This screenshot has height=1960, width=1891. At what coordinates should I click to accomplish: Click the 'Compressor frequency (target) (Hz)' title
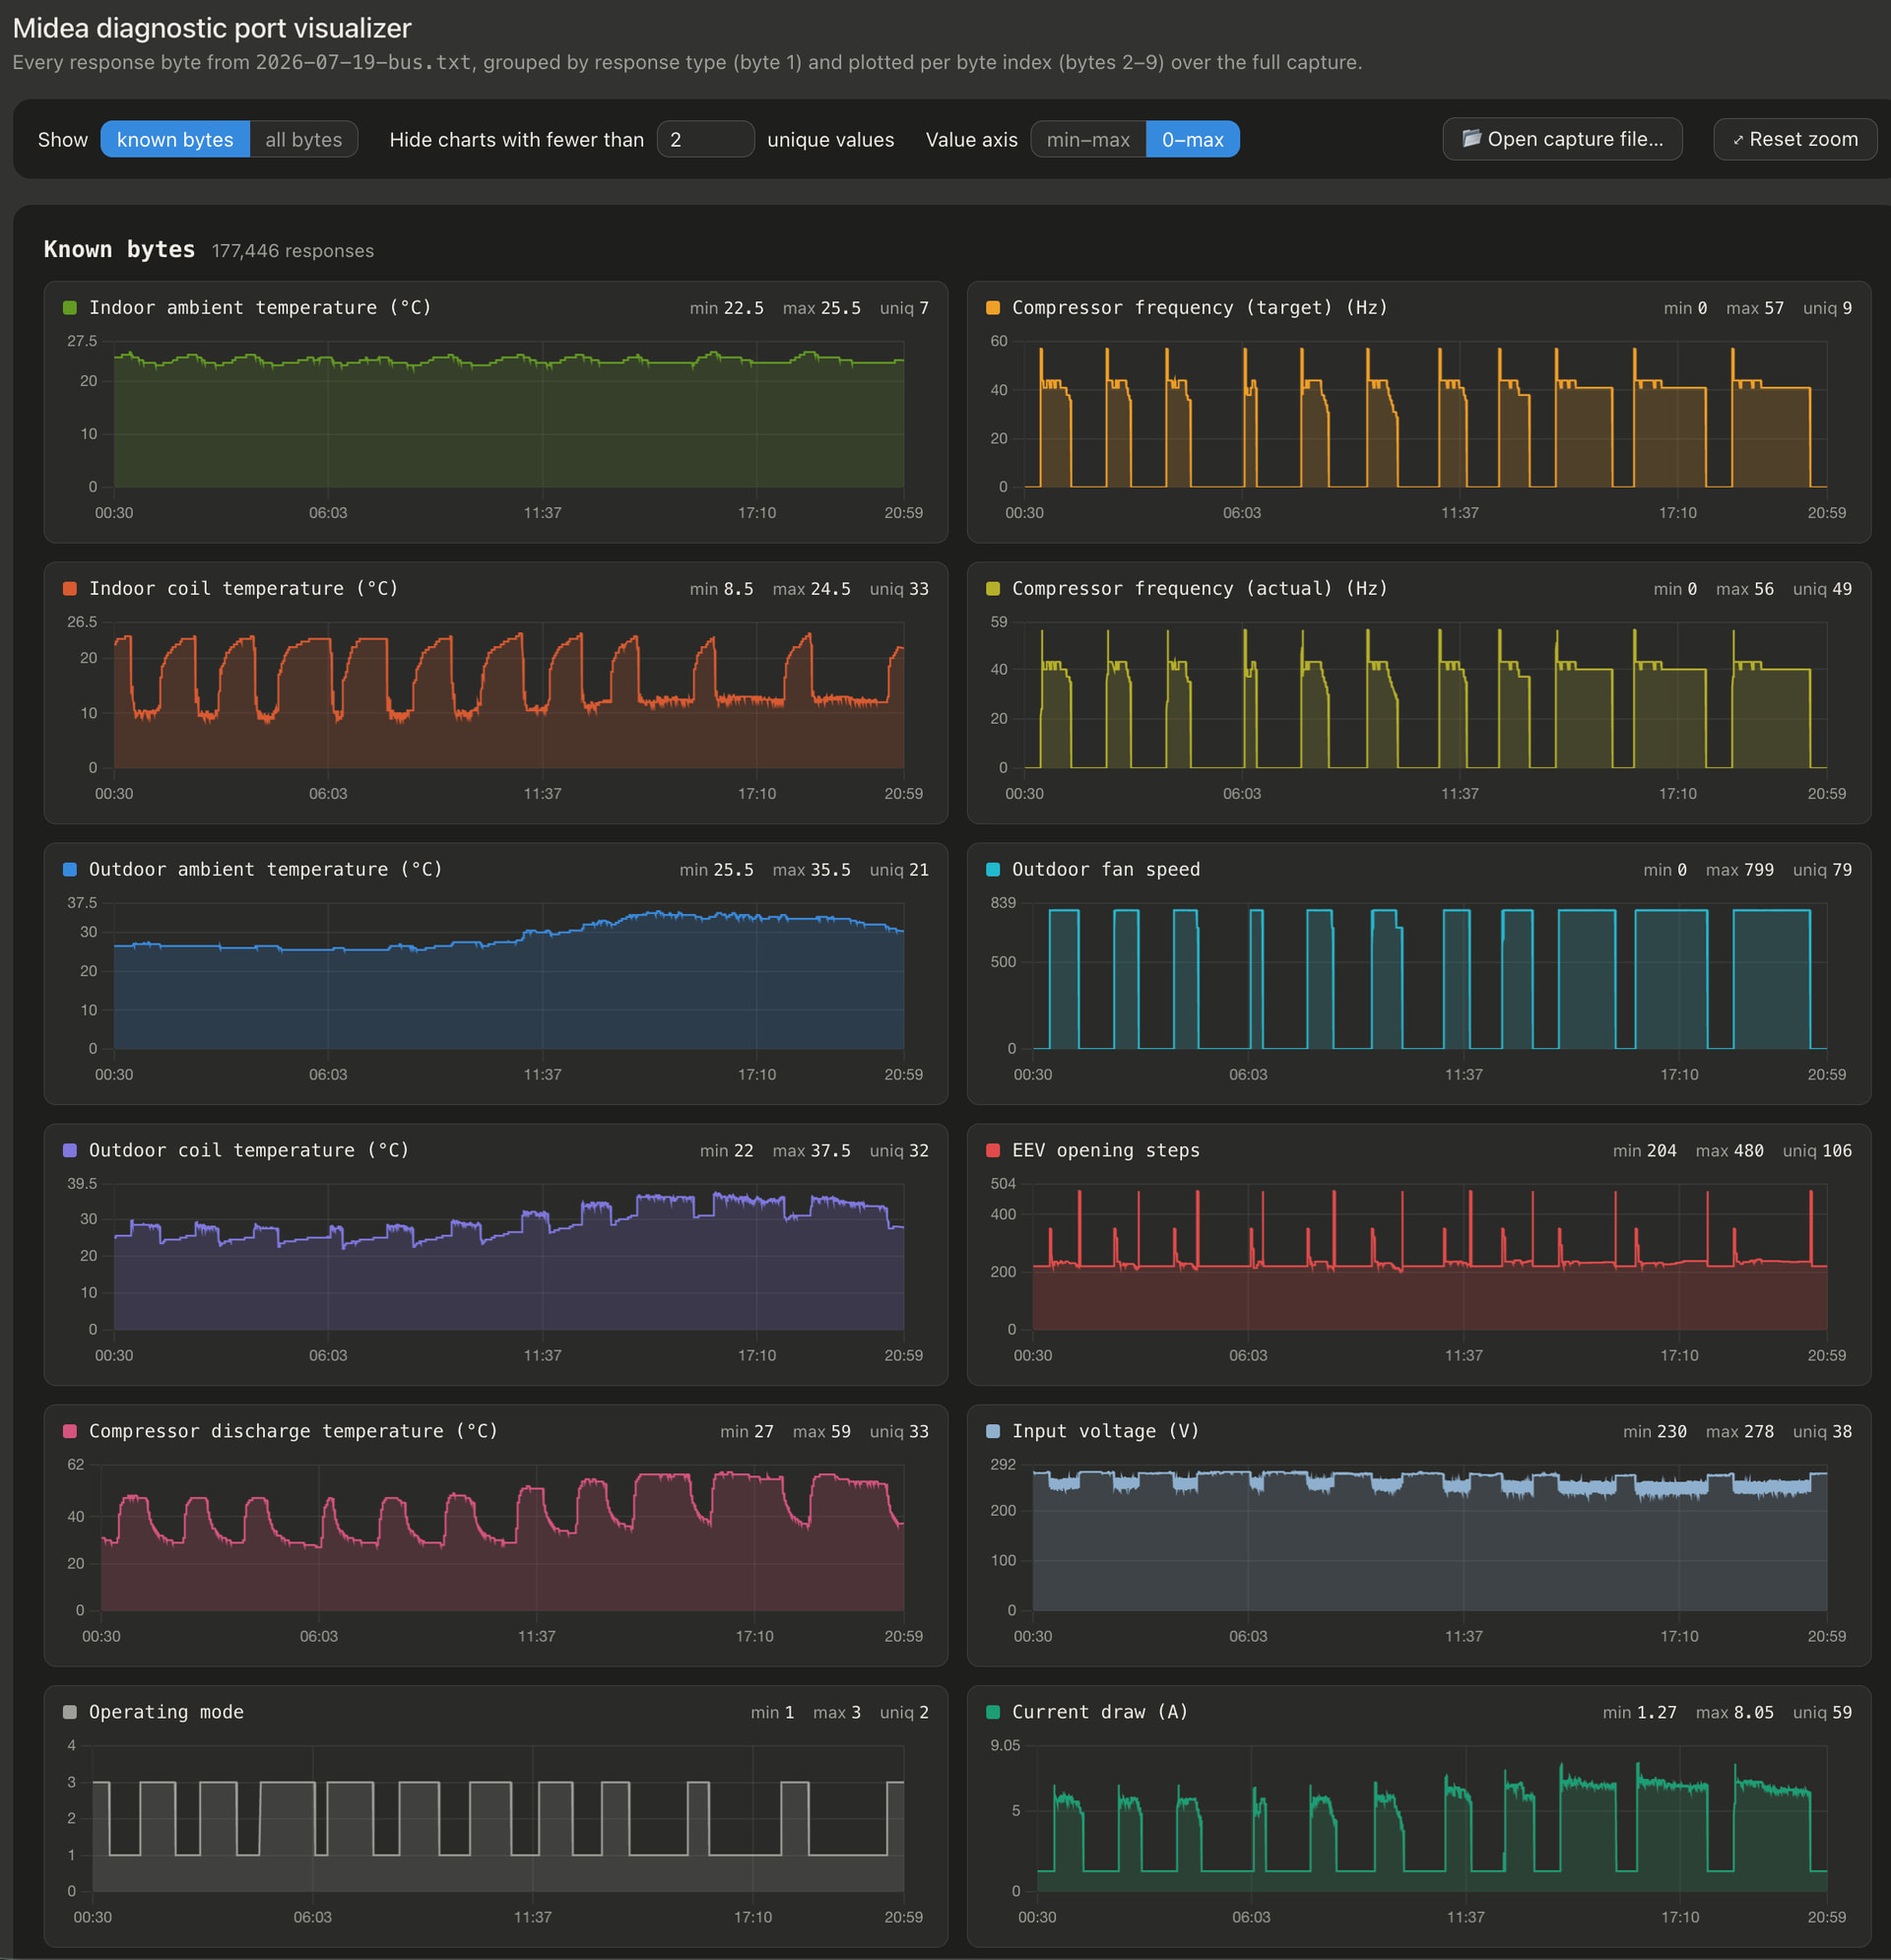coord(1200,308)
